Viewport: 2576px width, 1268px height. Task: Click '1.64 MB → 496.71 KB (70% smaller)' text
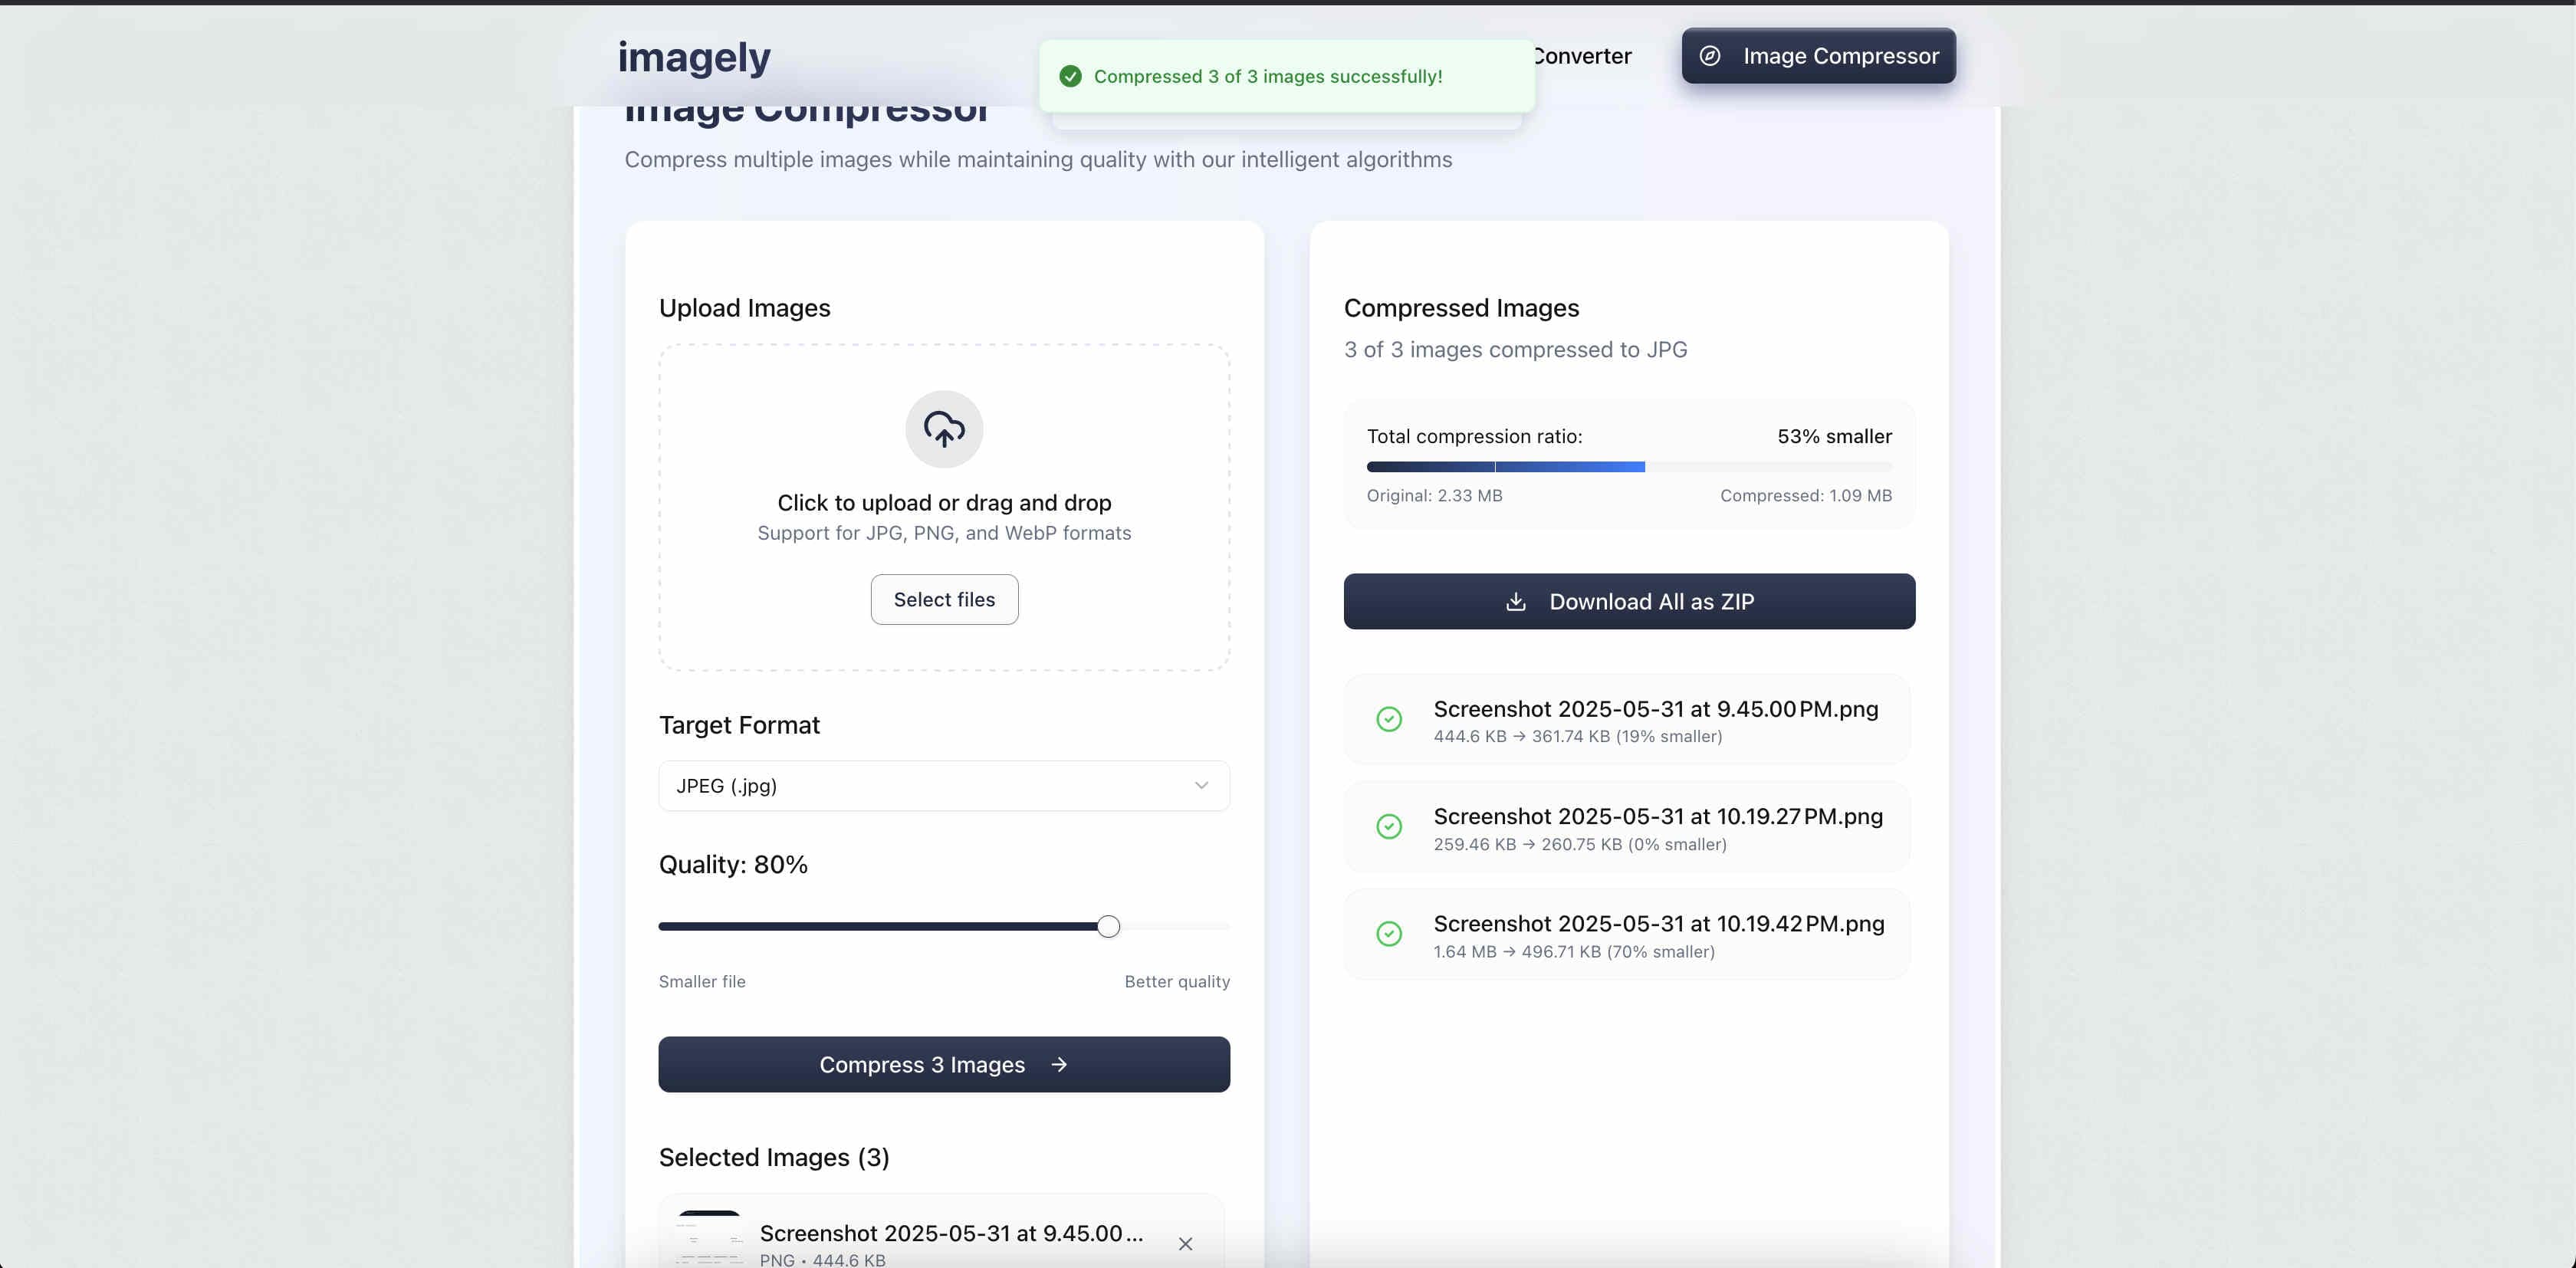coord(1574,952)
